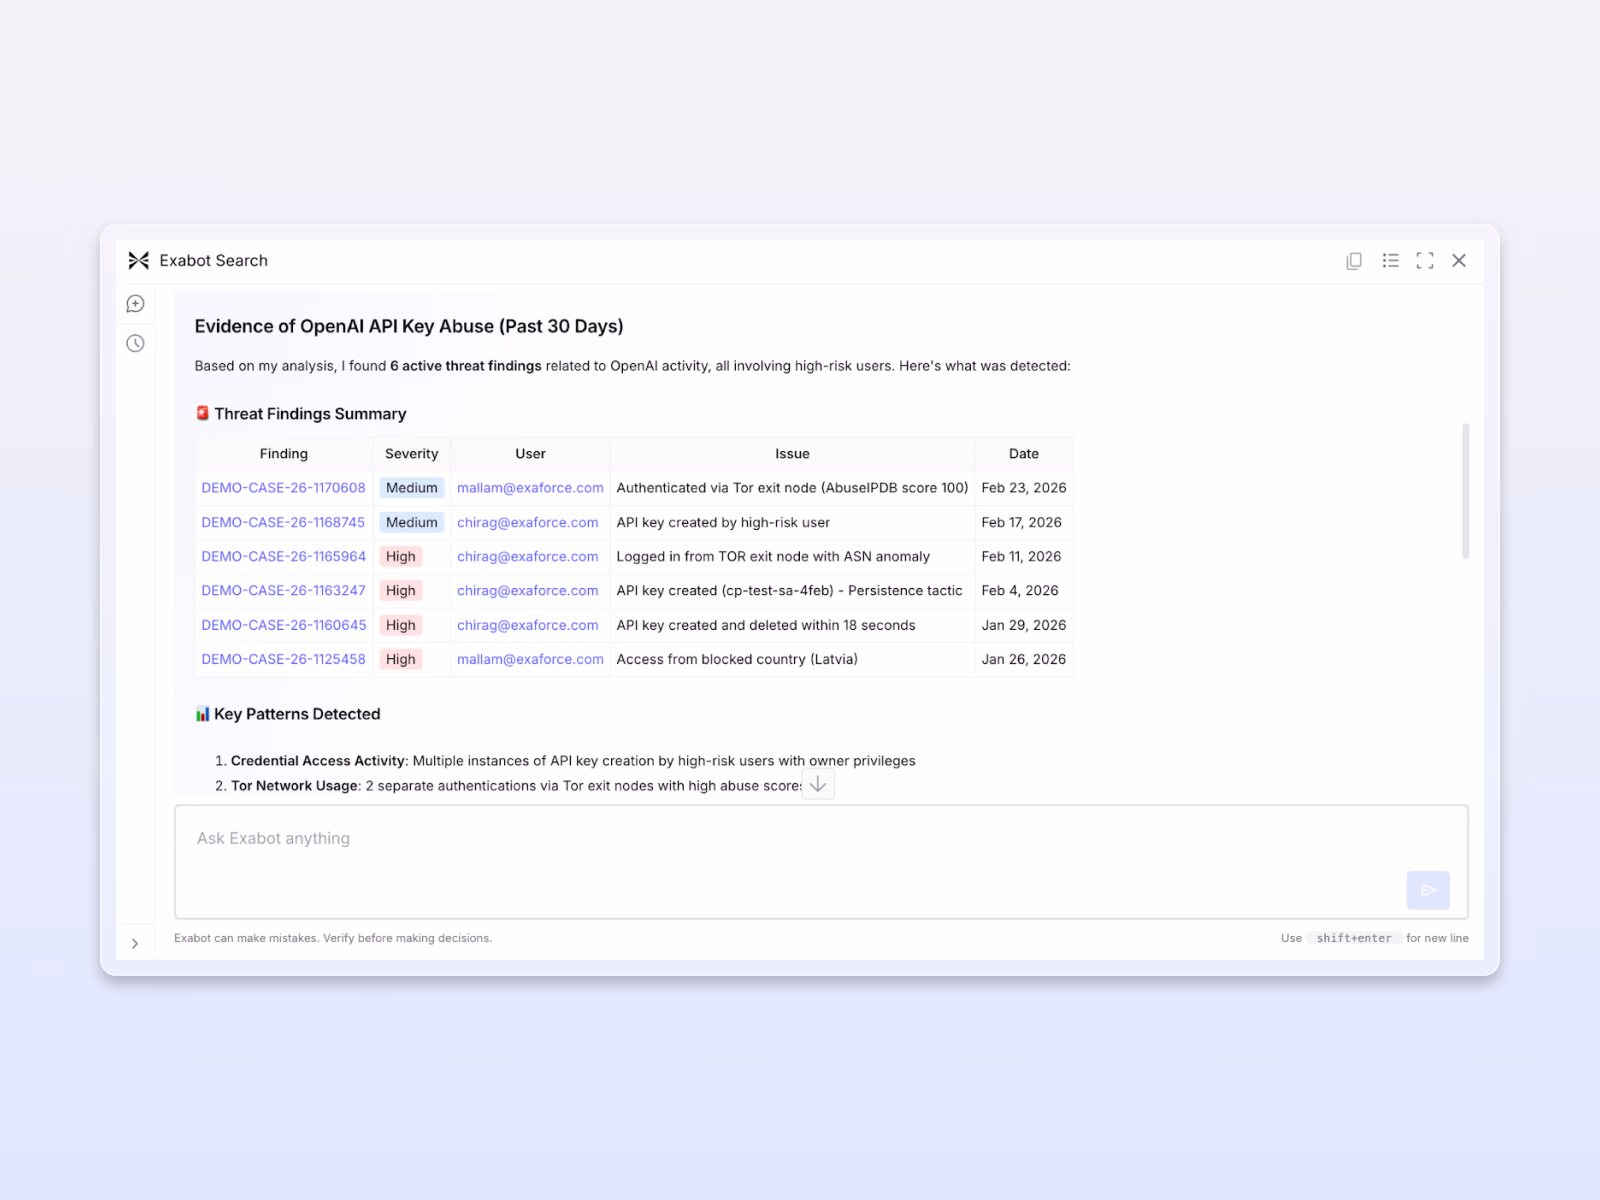Select 'Access from blocked country (Latvia)' issue
The image size is (1600, 1200).
737,659
